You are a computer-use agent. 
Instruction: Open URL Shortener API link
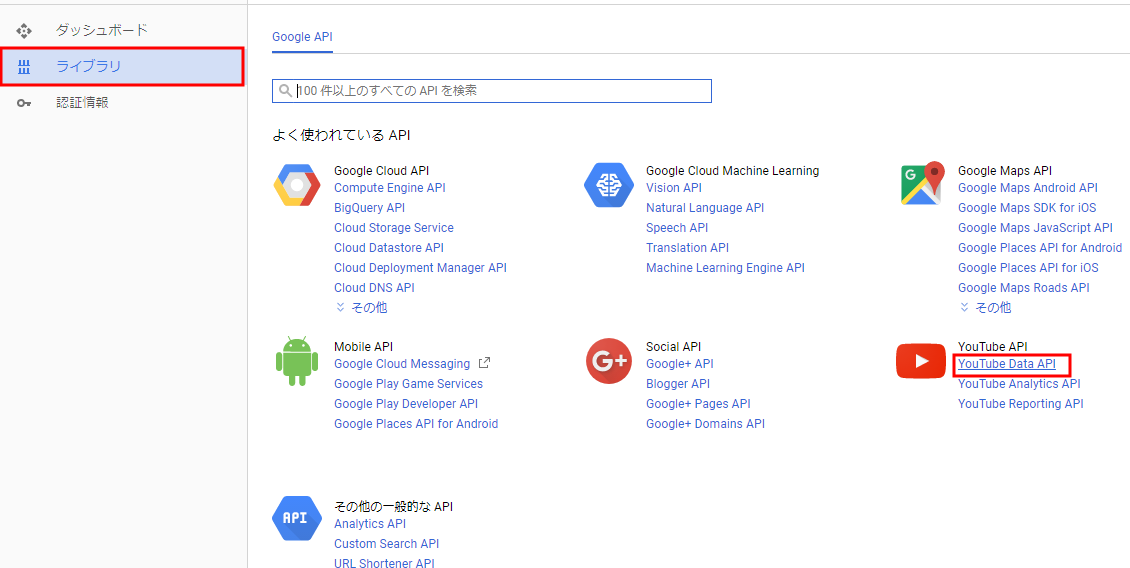pyautogui.click(x=385, y=562)
